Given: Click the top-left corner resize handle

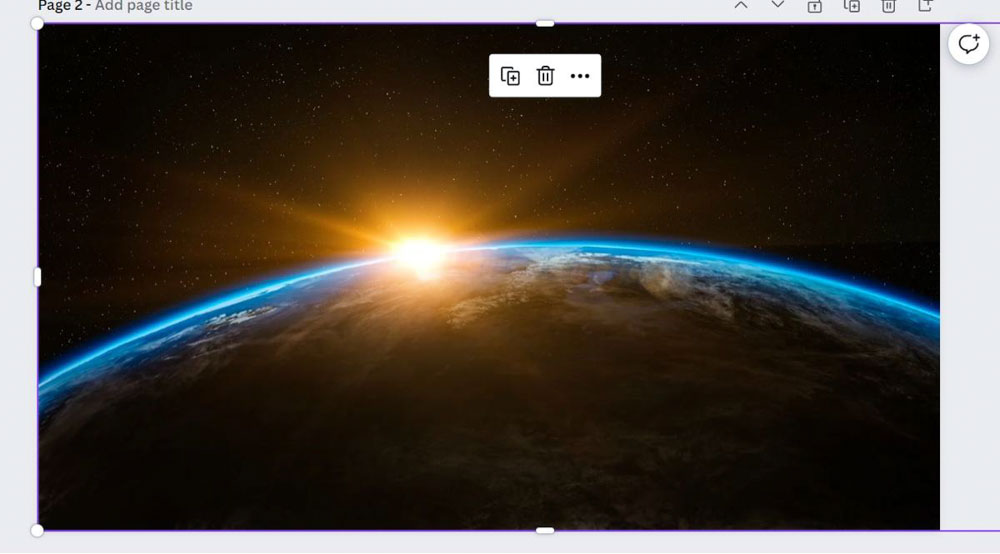Looking at the screenshot, I should (37, 24).
